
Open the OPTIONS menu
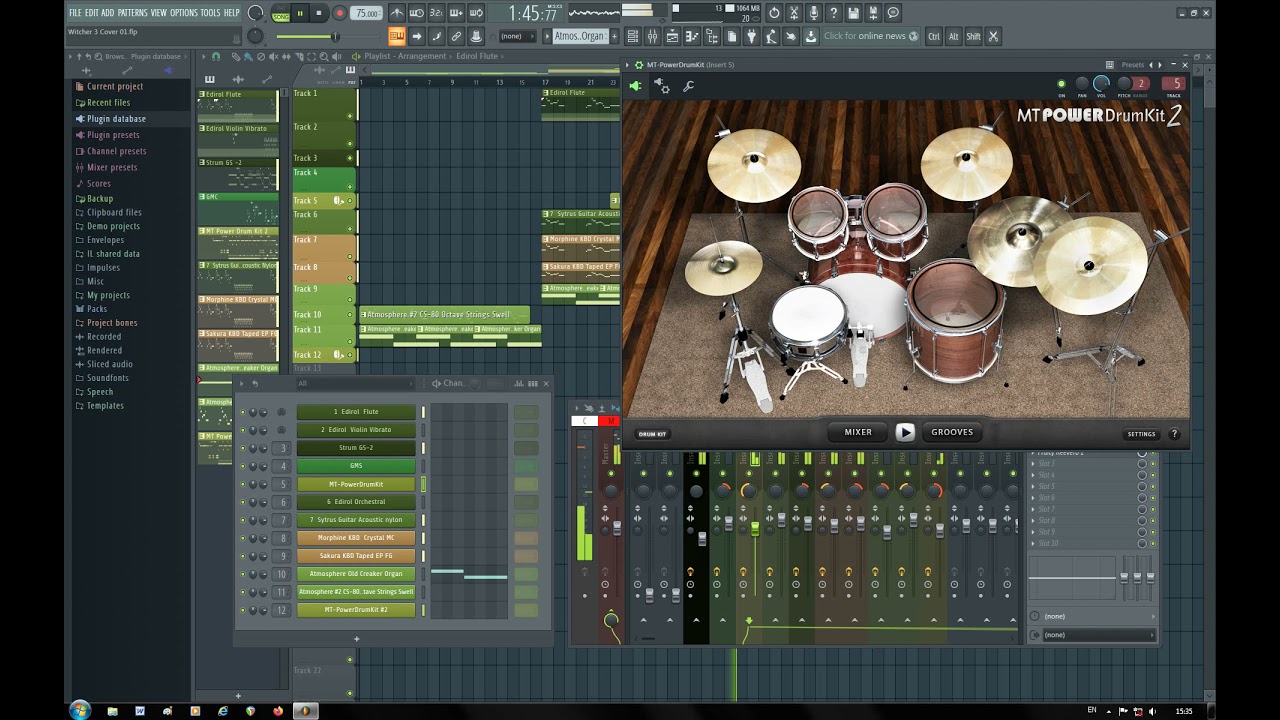[184, 13]
